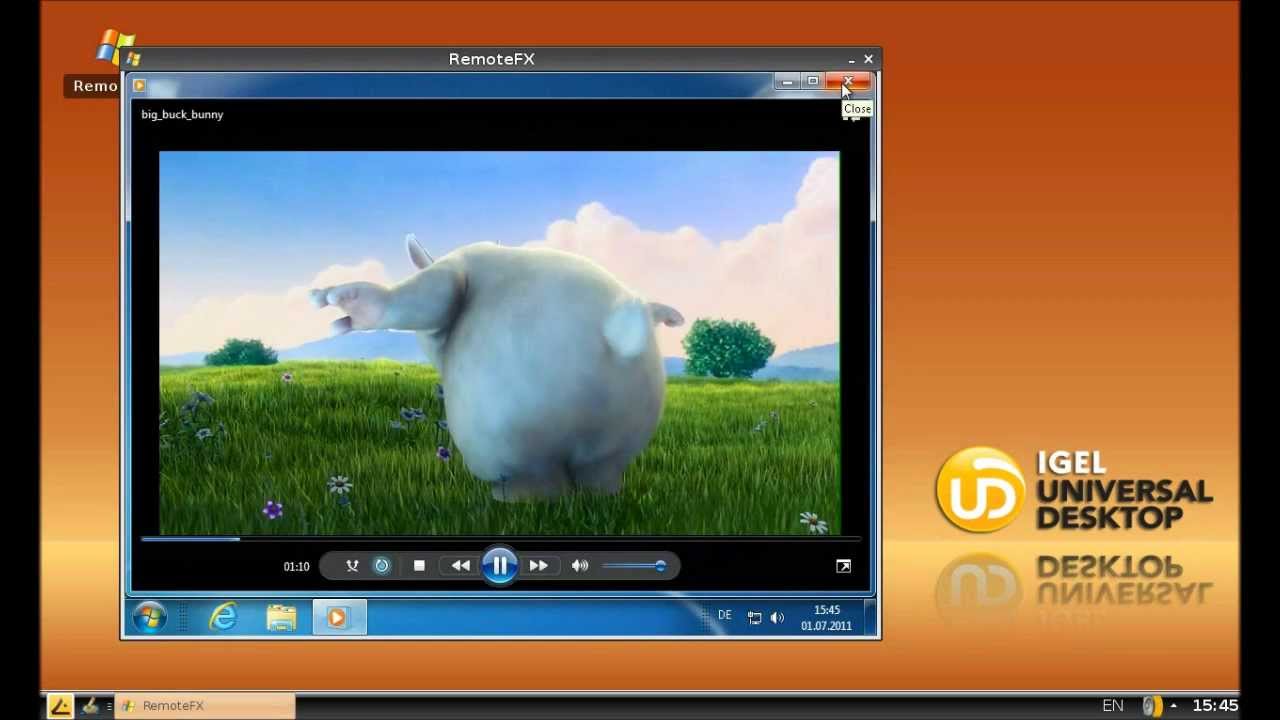Image resolution: width=1280 pixels, height=720 pixels.
Task: Open the Windows 7 Start menu
Action: point(150,618)
